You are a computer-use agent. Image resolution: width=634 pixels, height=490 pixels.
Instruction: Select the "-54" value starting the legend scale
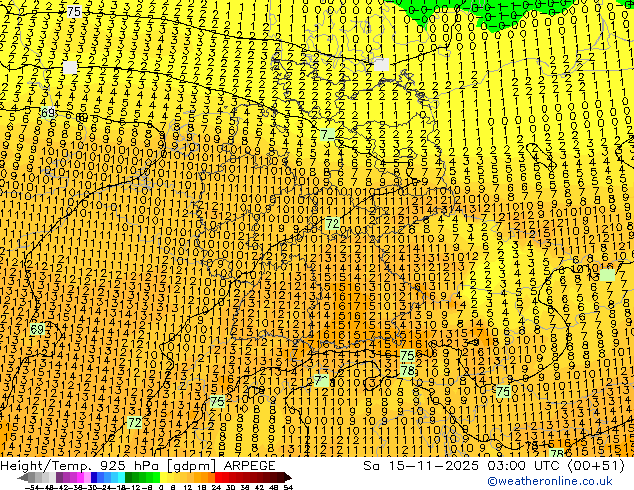coord(32,488)
